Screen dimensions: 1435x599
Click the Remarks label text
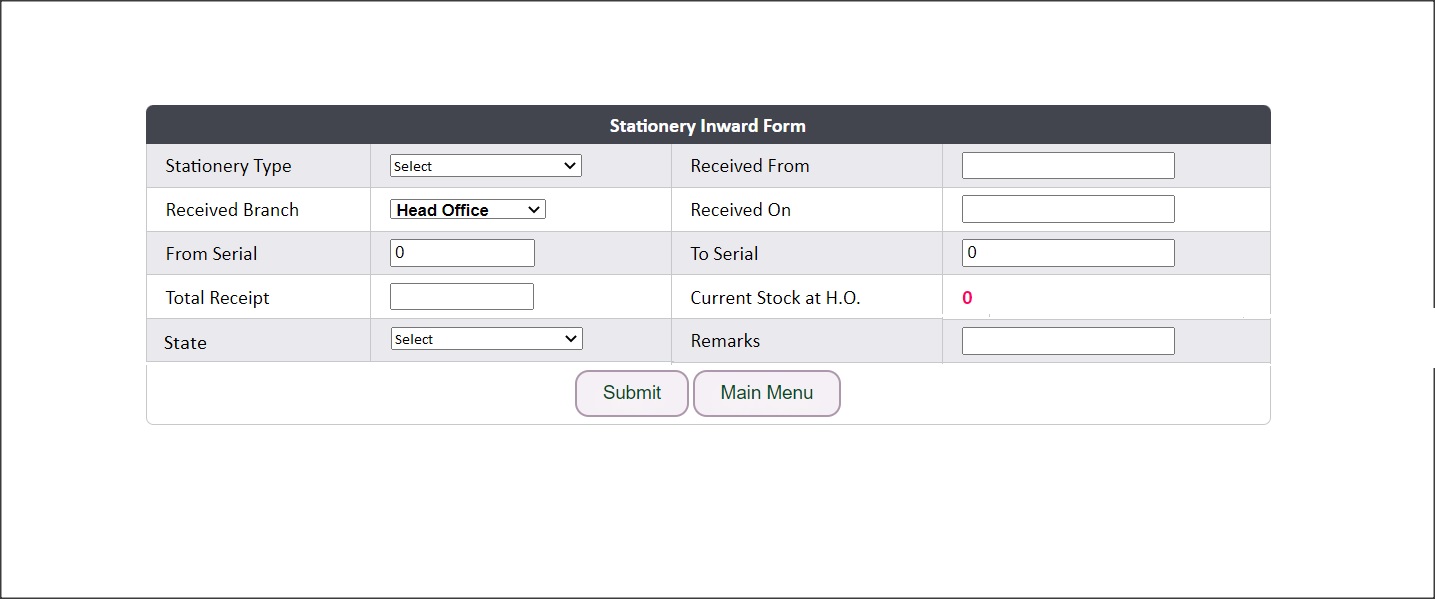(725, 341)
